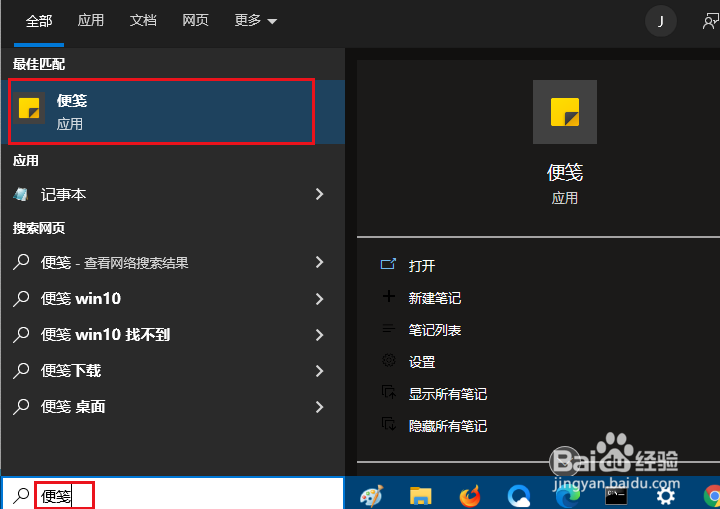The width and height of the screenshot is (720, 509).
Task: Launch the Firefox-like flame browser taskbar icon
Action: click(x=469, y=496)
